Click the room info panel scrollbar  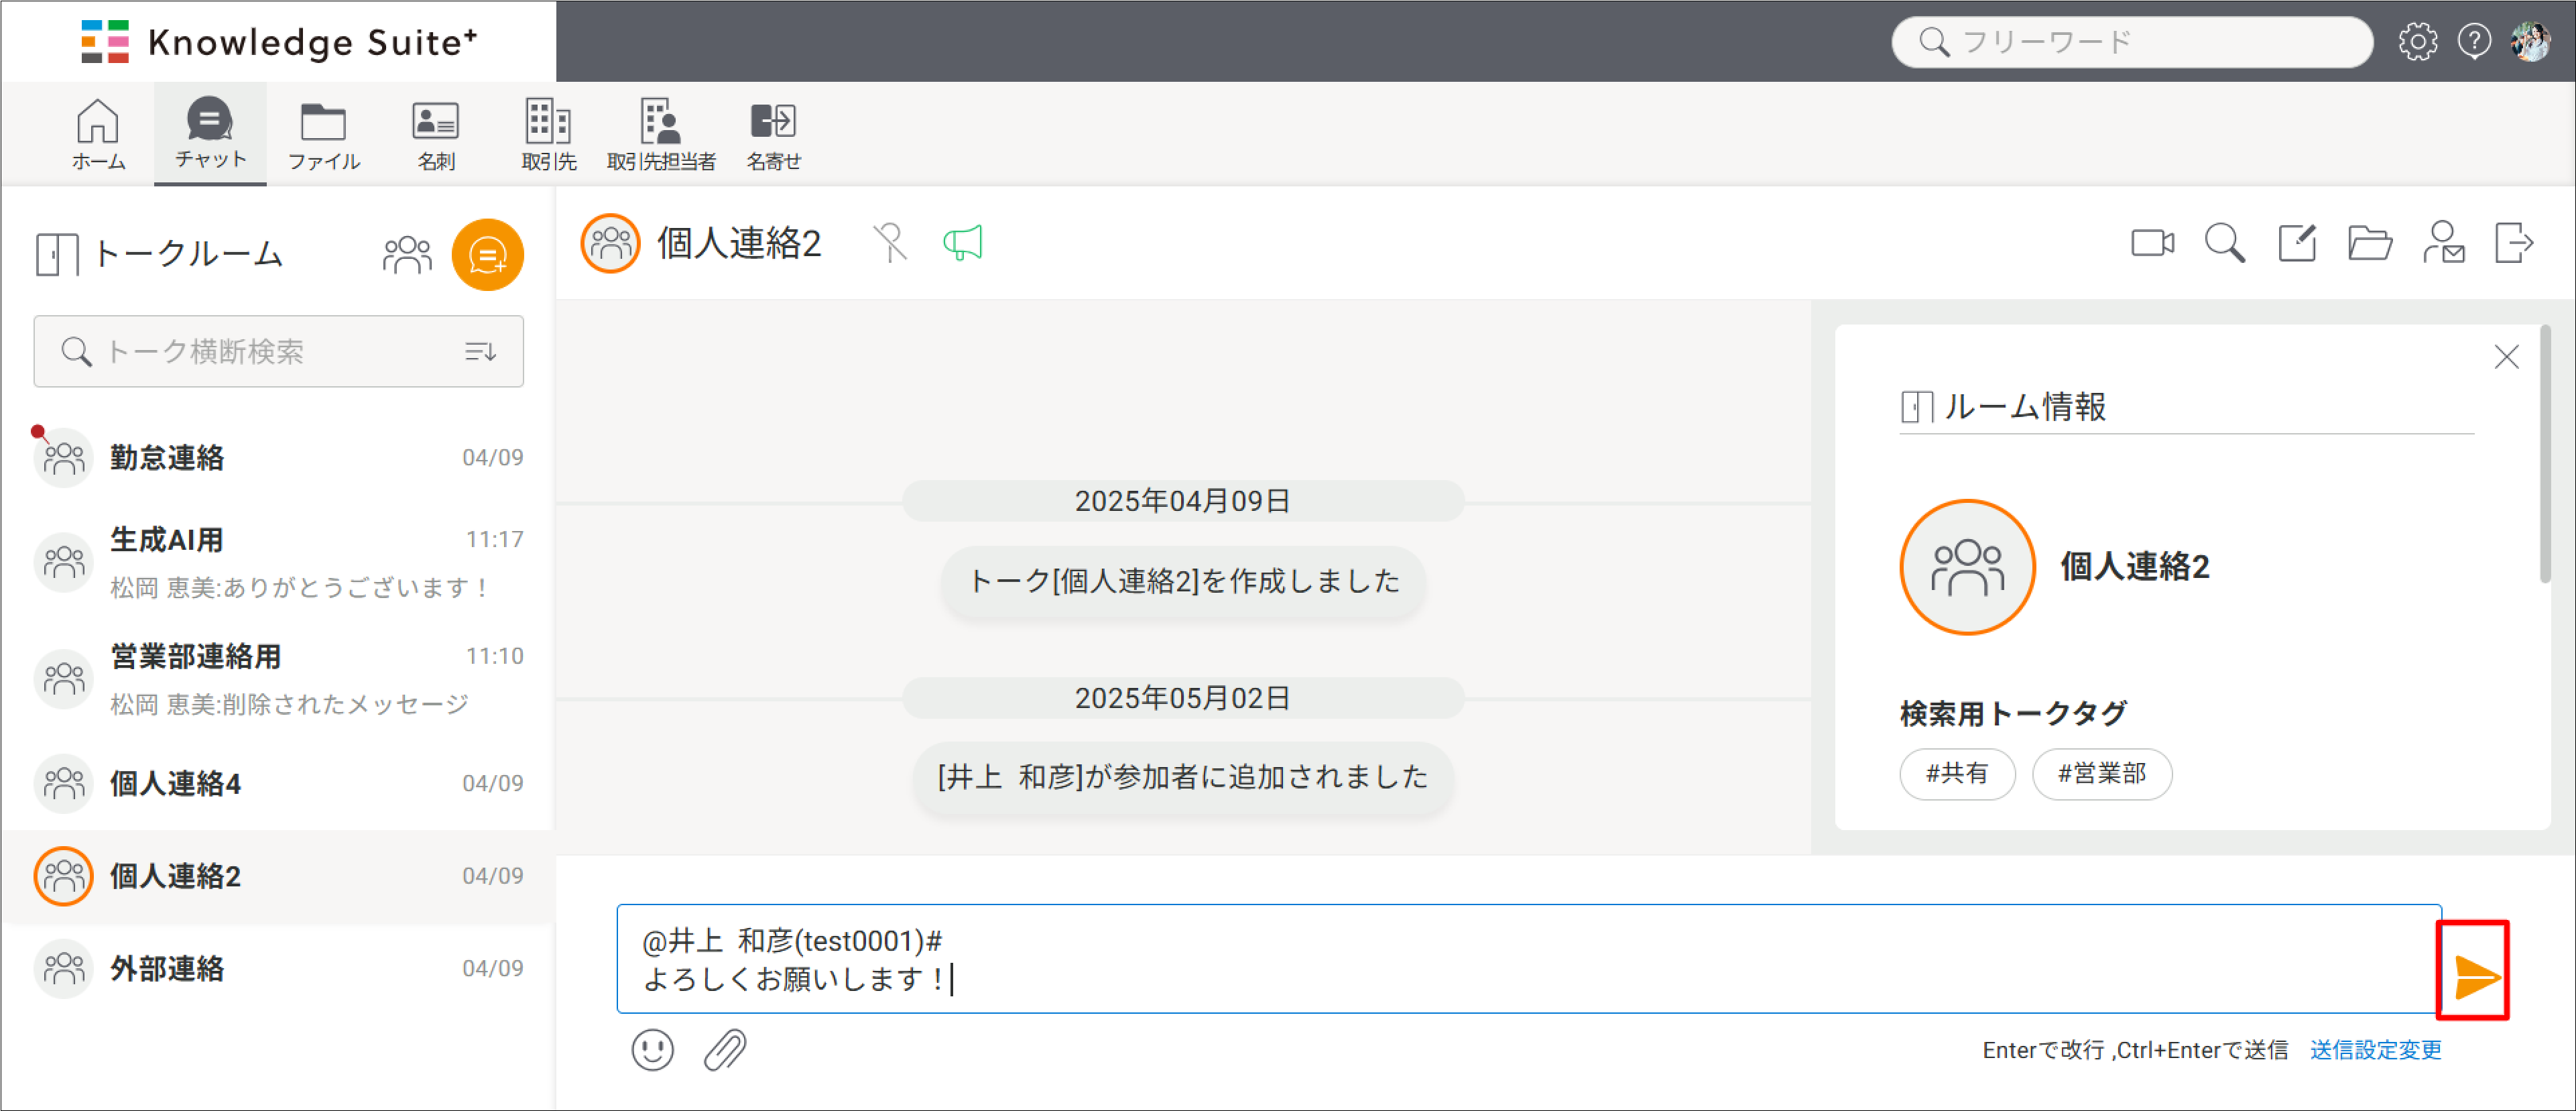point(2545,453)
